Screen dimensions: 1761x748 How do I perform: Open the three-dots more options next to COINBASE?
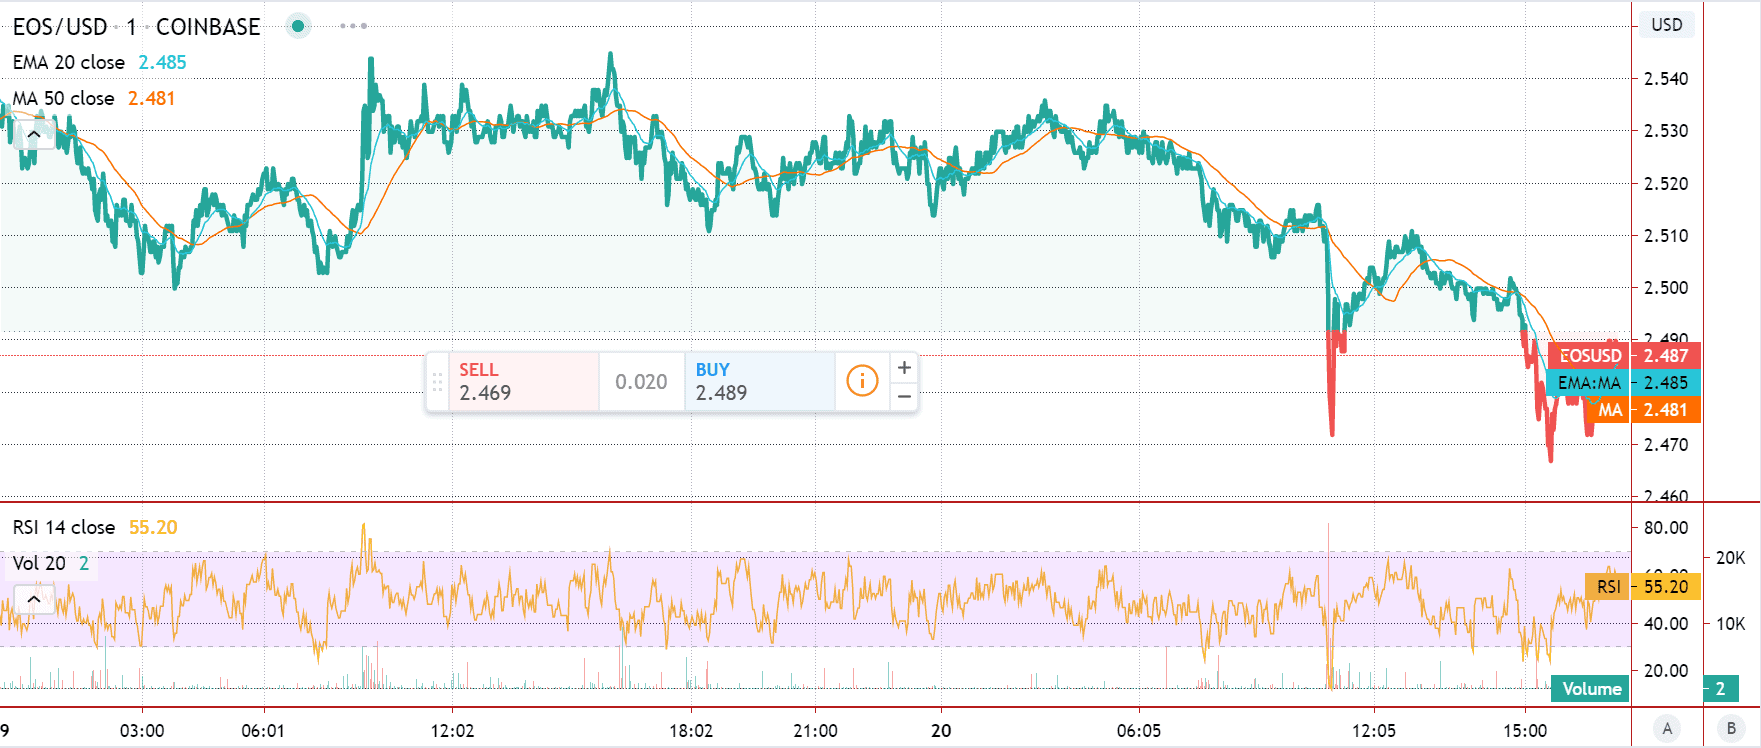click(353, 26)
